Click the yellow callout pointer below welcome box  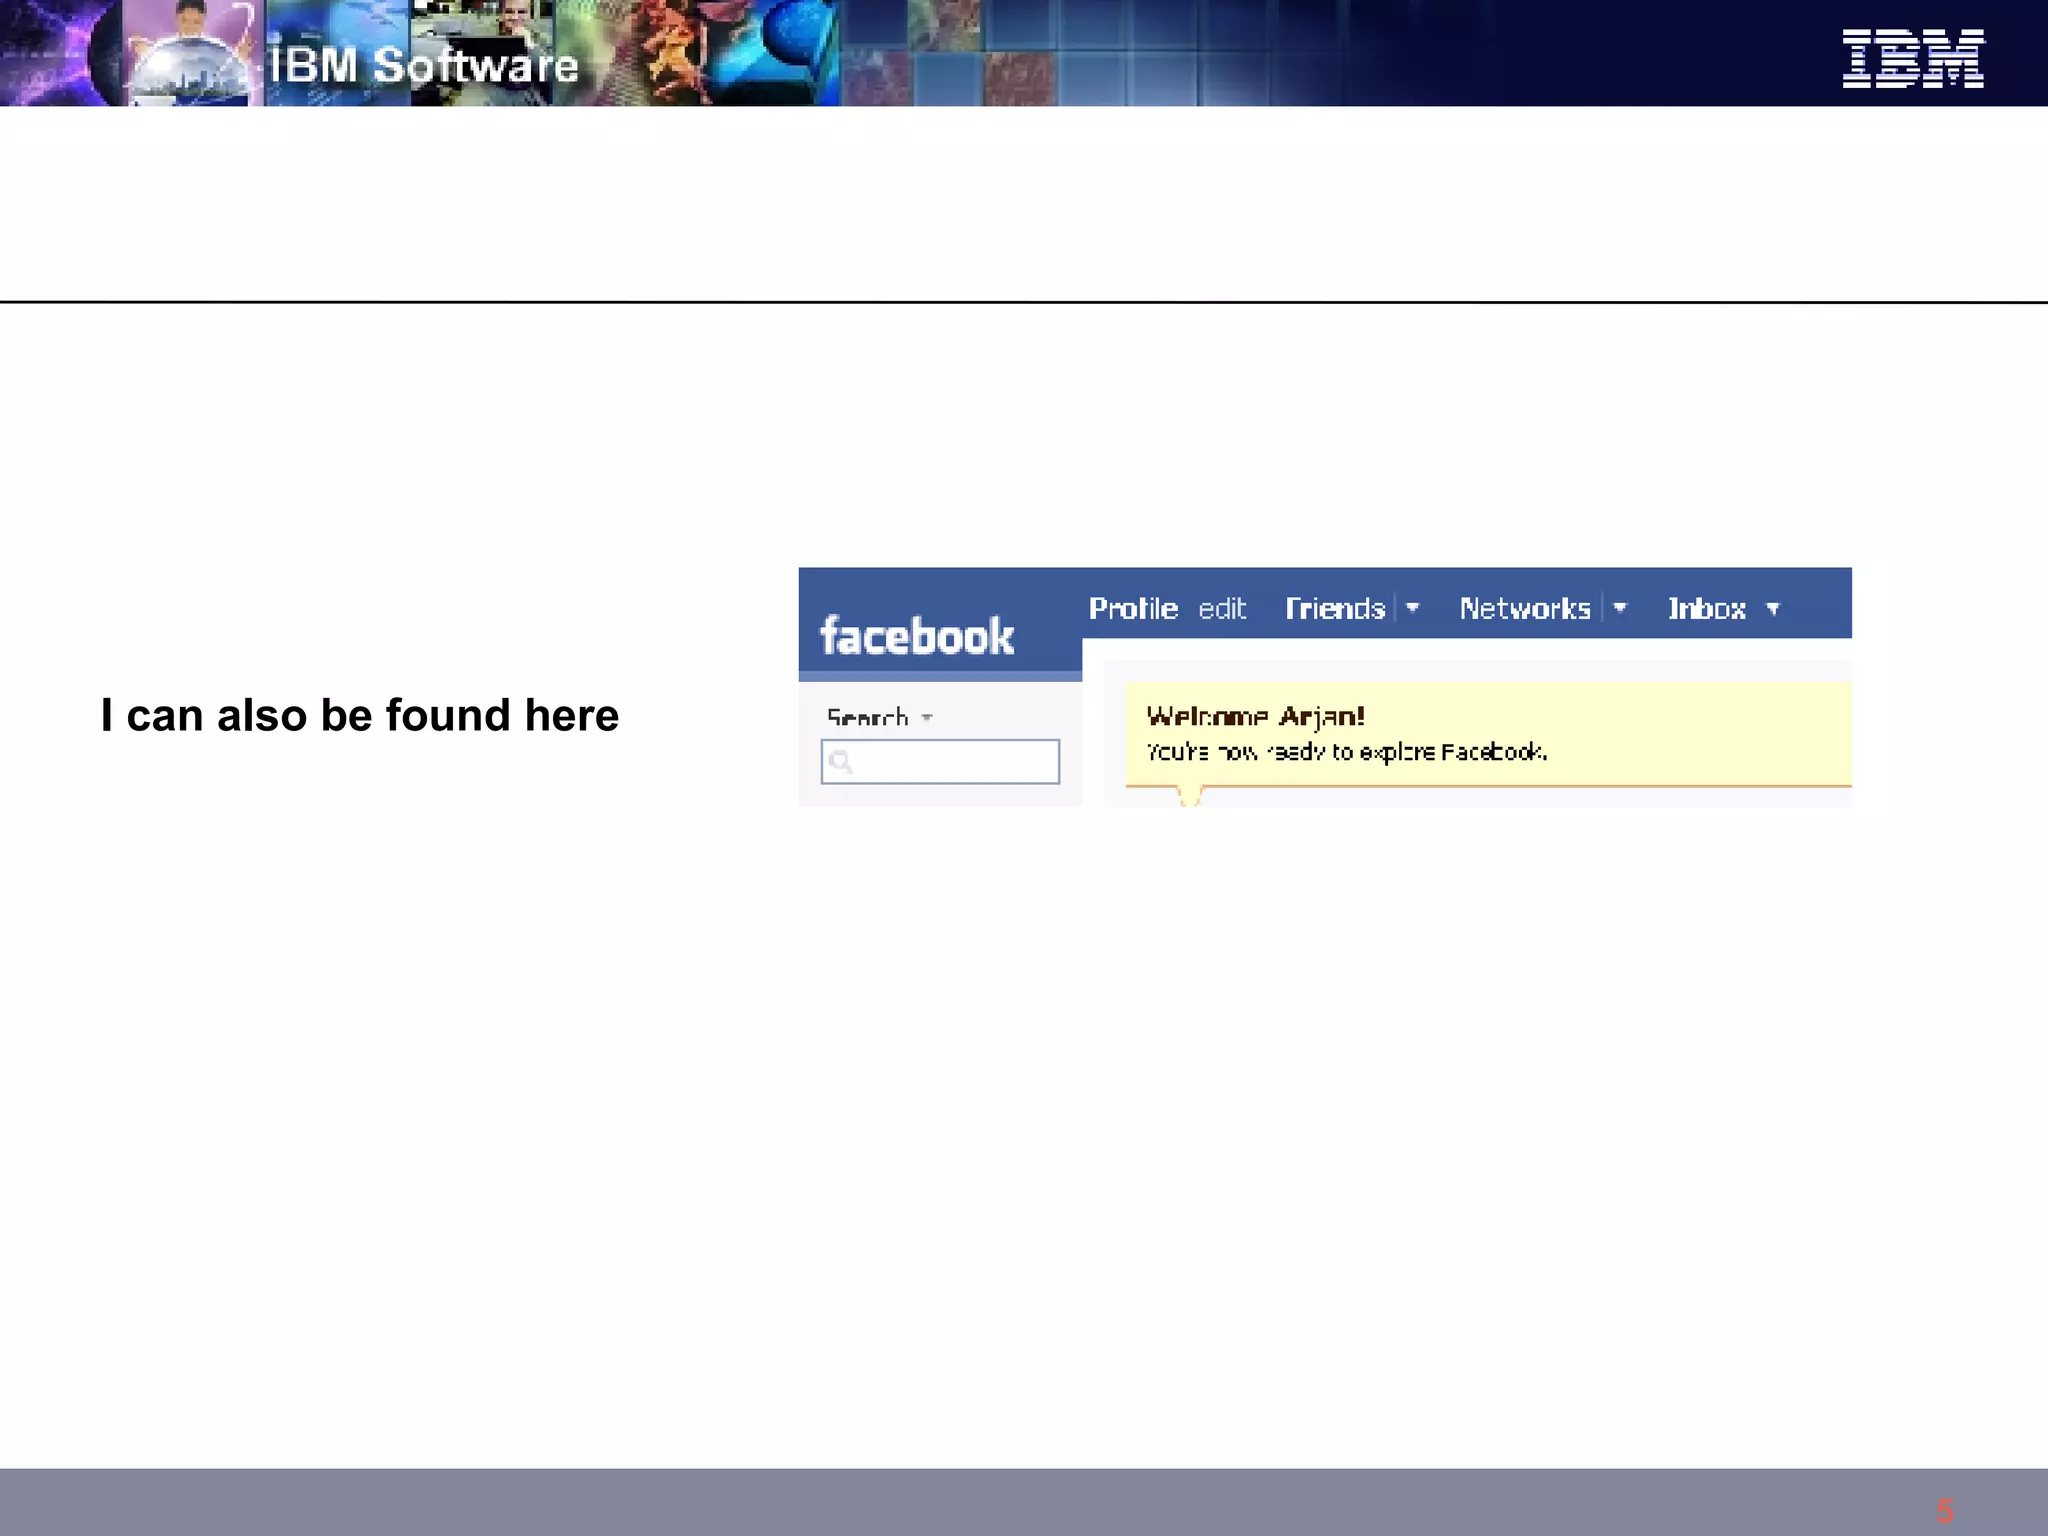[x=1189, y=796]
